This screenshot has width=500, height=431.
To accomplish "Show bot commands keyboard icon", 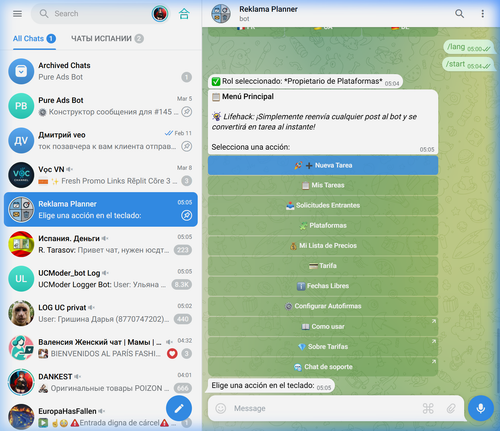I will (x=428, y=408).
